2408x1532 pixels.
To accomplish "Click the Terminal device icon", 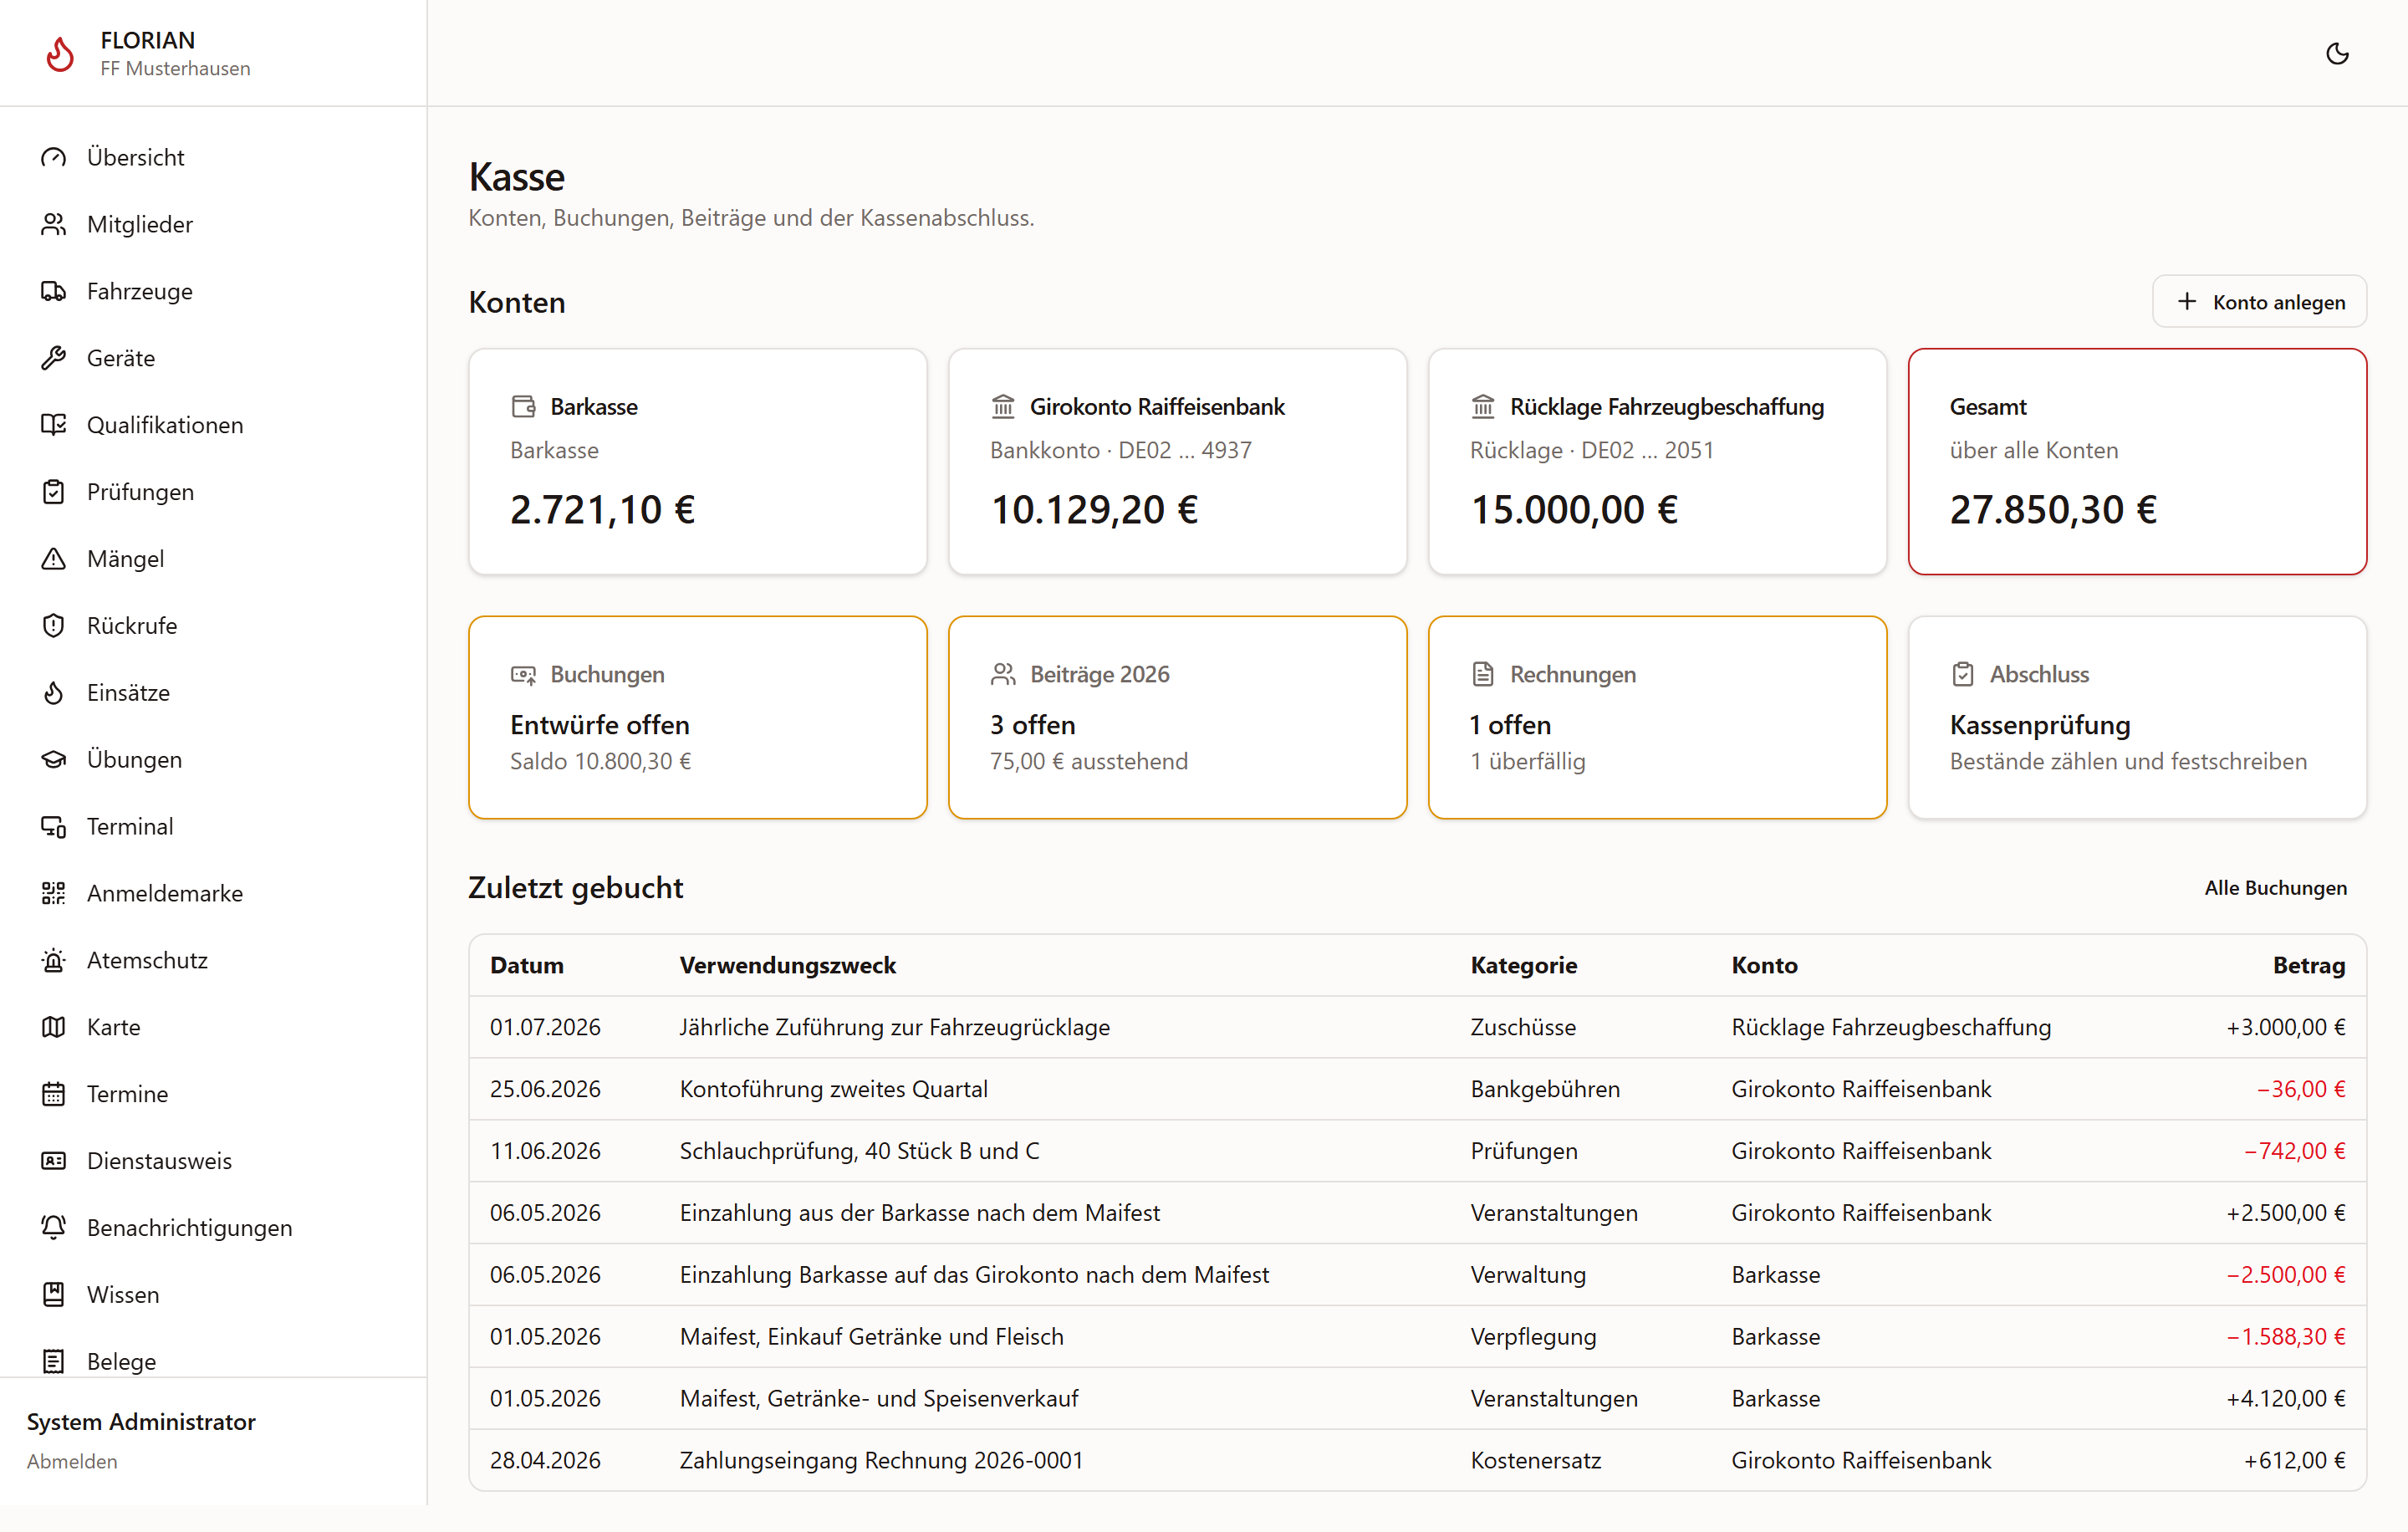I will (x=53, y=827).
